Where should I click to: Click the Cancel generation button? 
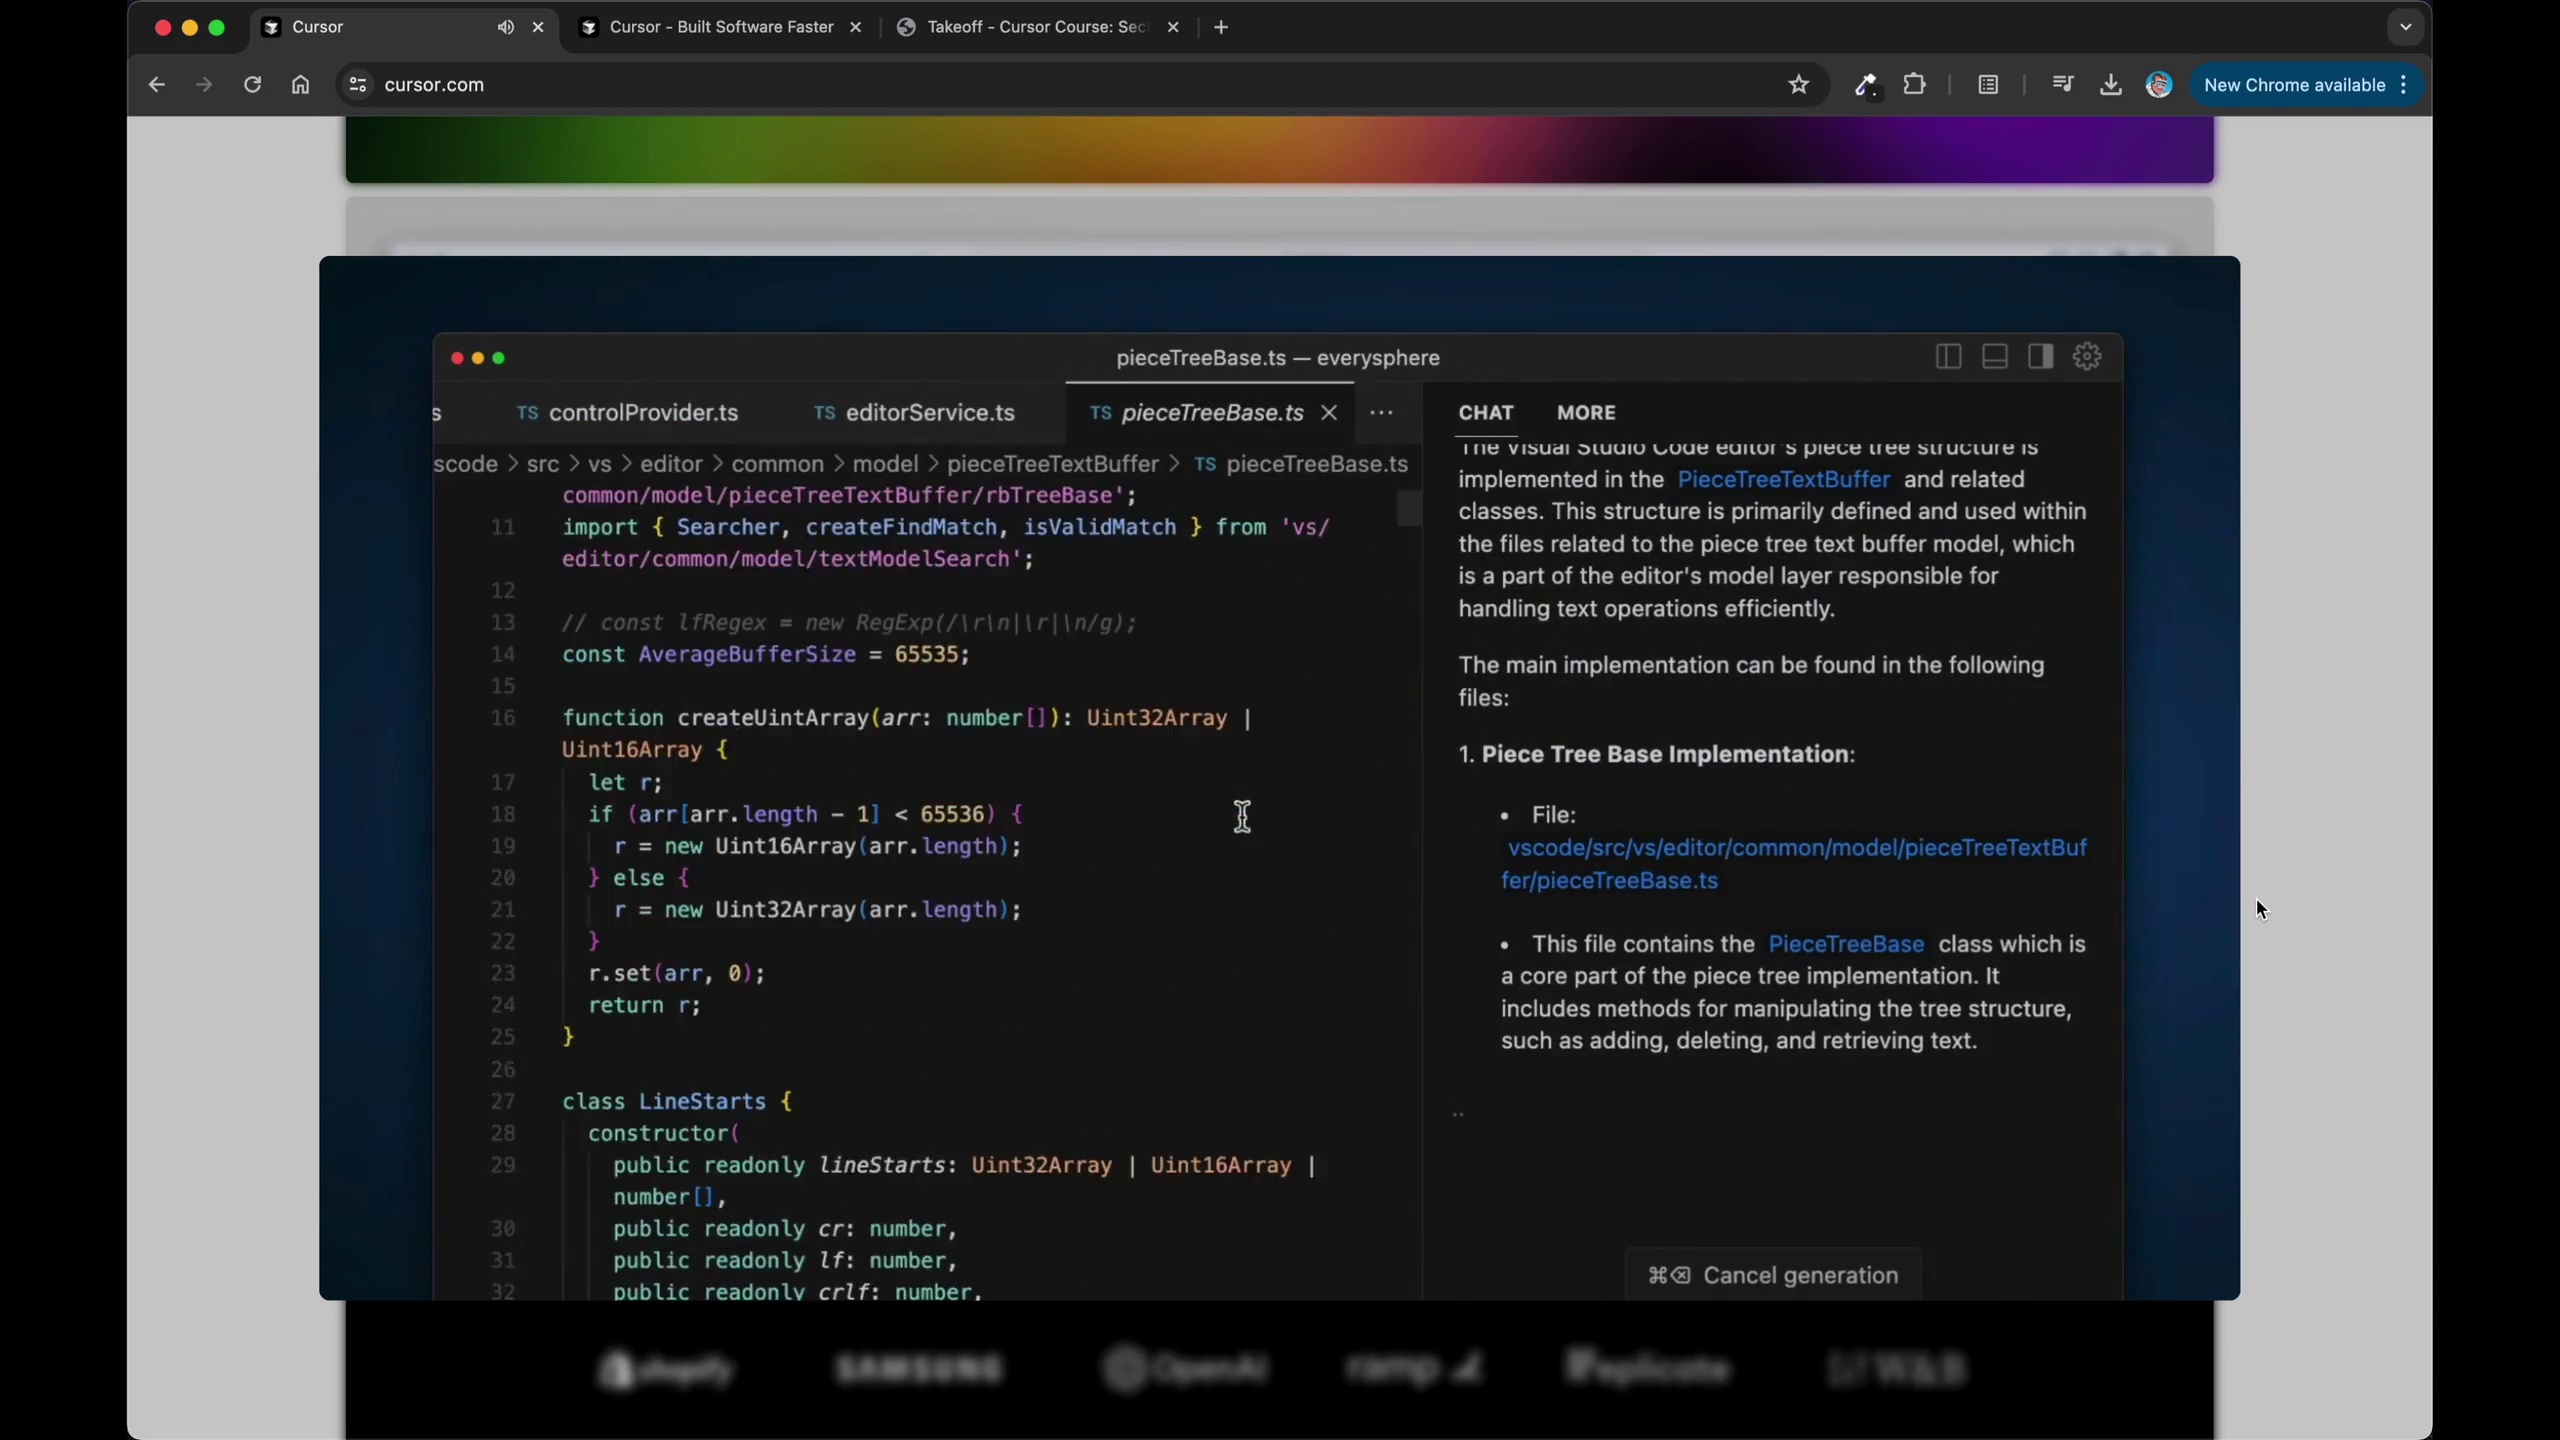[1772, 1275]
